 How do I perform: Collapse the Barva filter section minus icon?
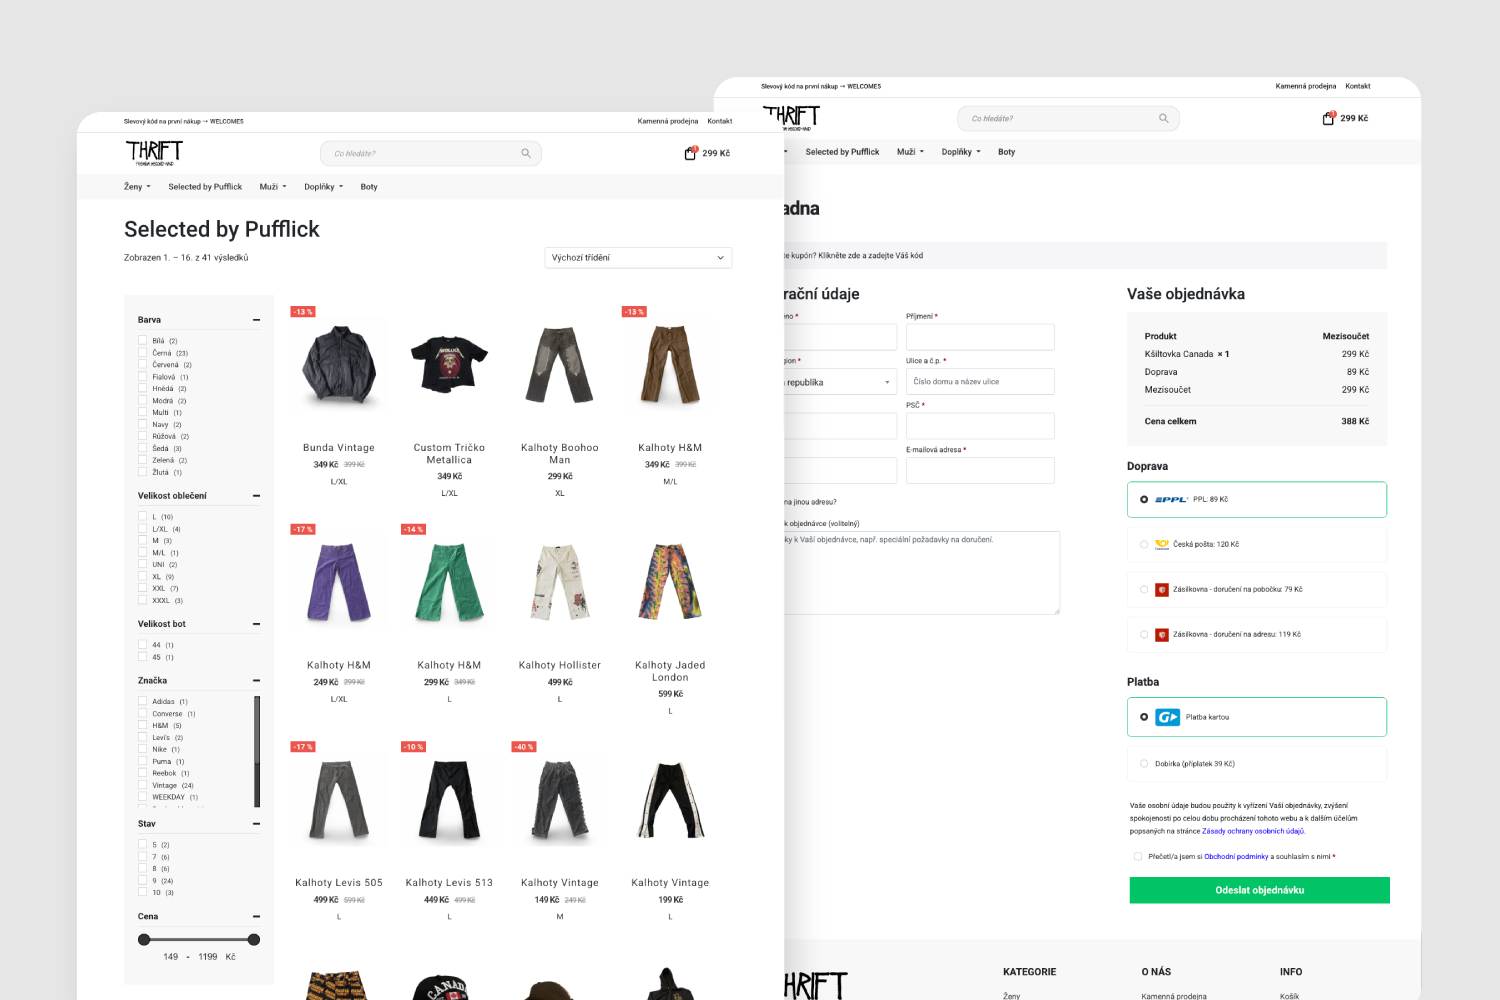pos(256,320)
